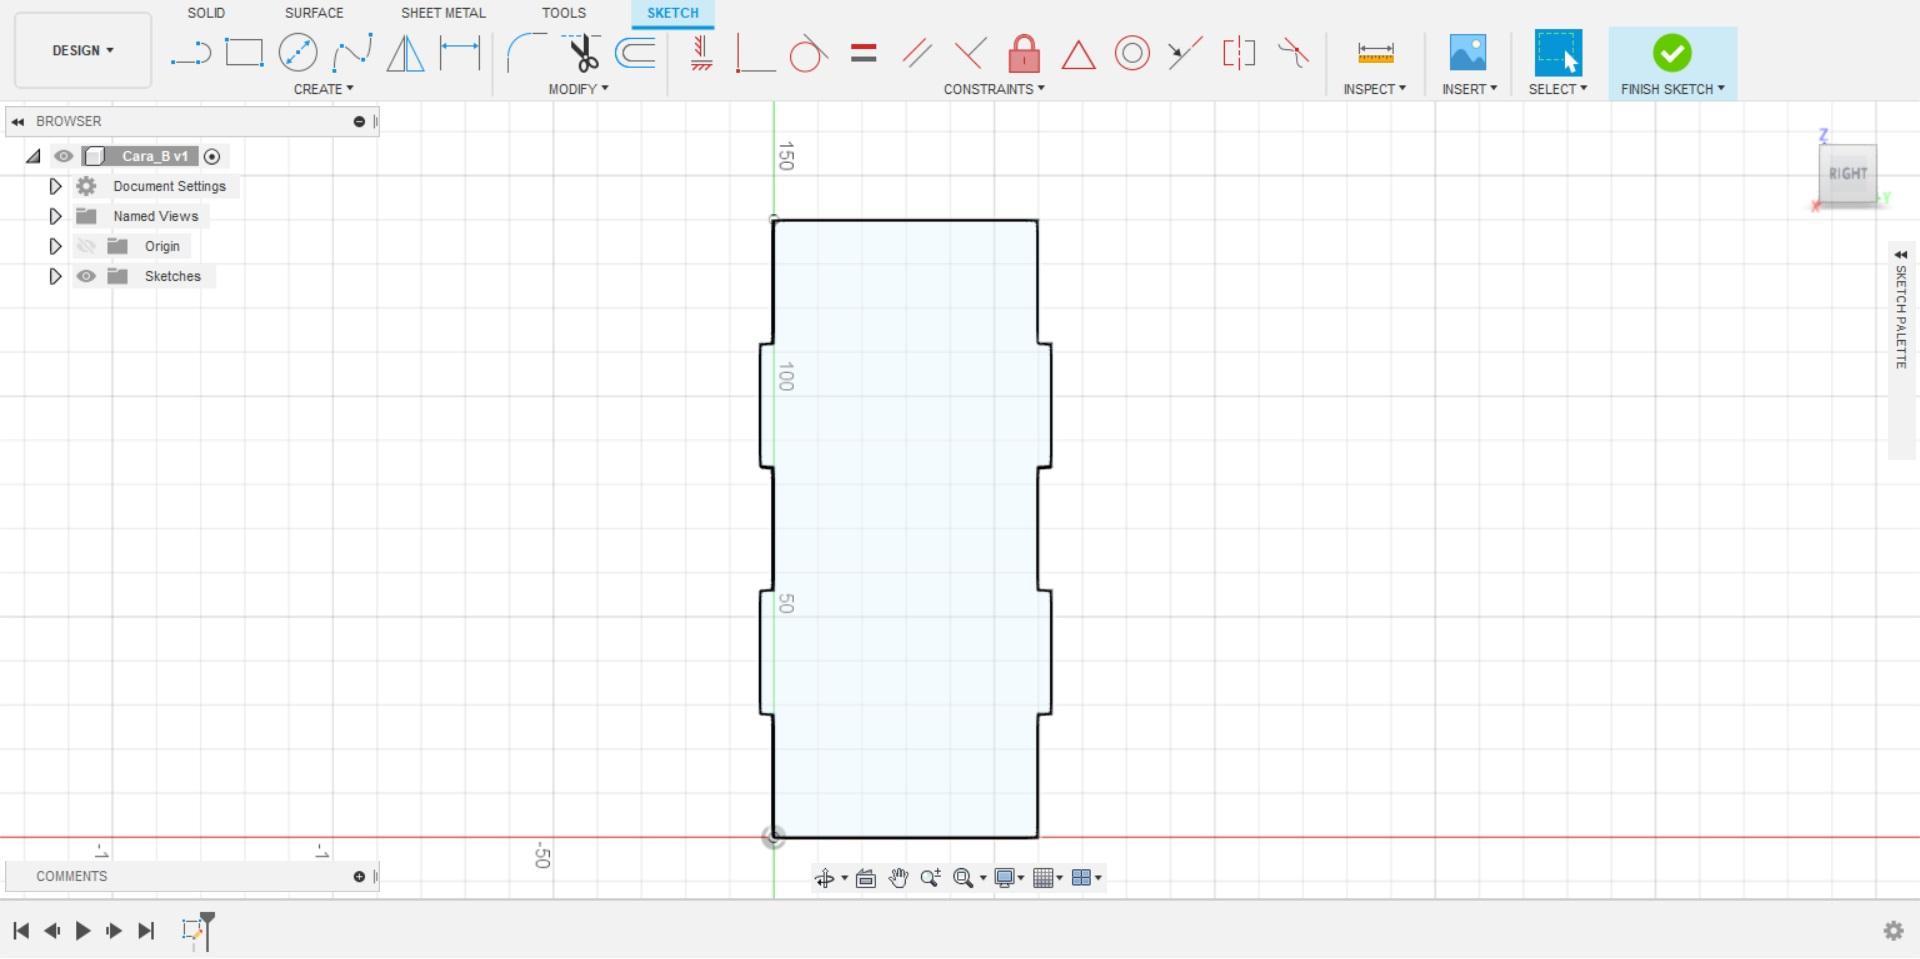Viewport: 1920px width, 959px height.
Task: Open the DESIGN workspace dropdown
Action: pyautogui.click(x=83, y=50)
